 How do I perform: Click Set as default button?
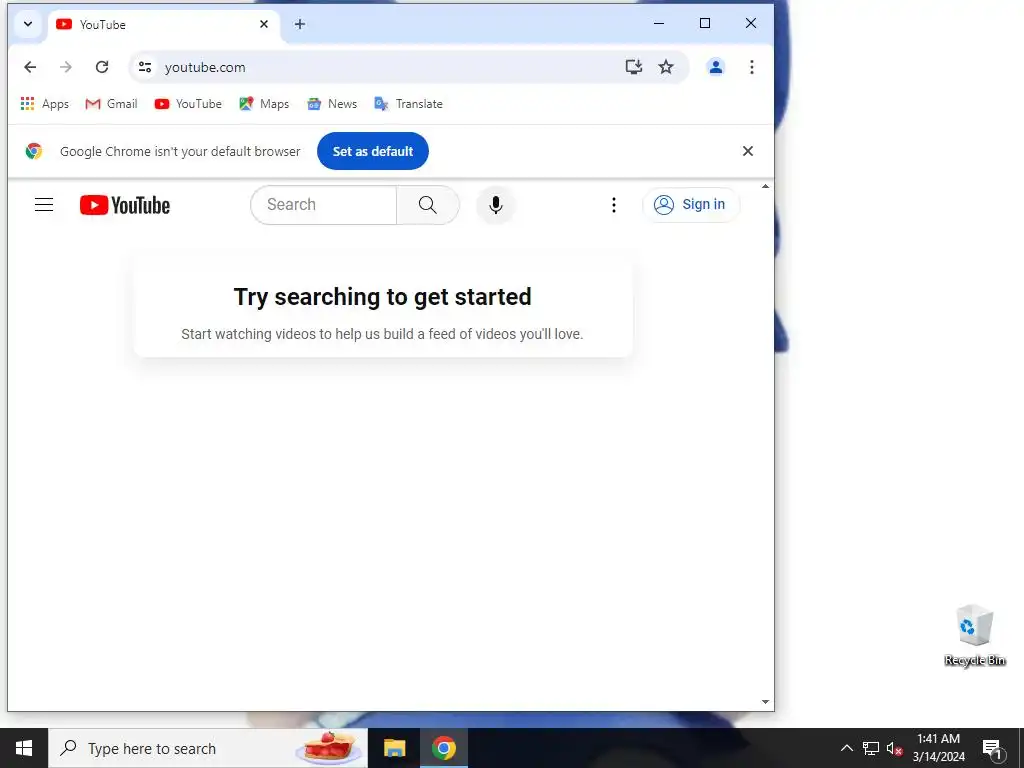click(x=373, y=151)
